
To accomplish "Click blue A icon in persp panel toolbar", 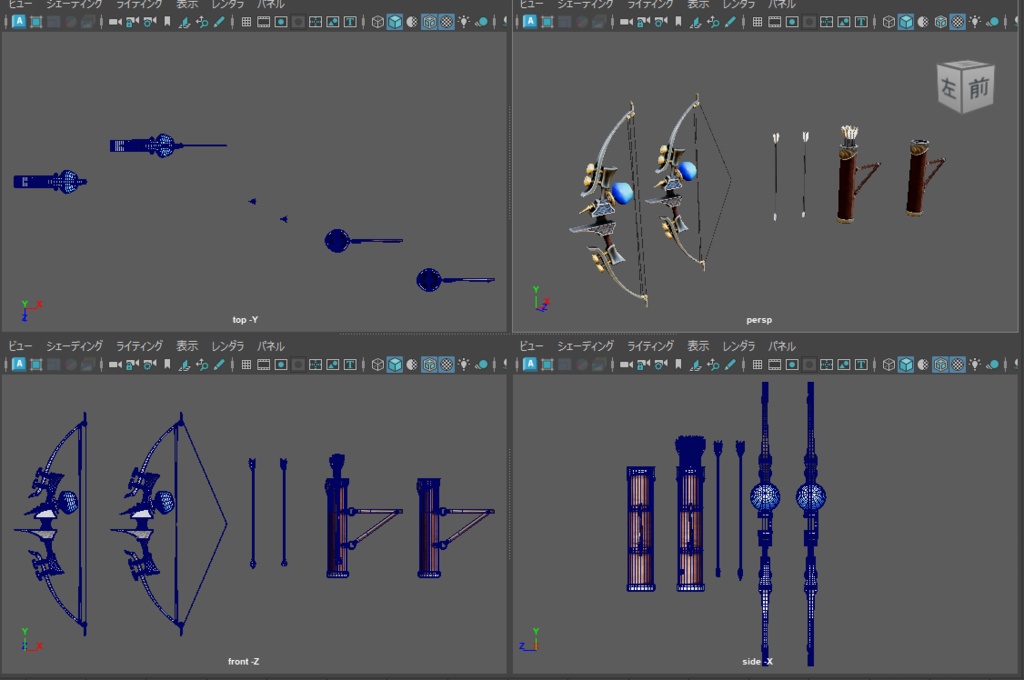I will coord(530,22).
